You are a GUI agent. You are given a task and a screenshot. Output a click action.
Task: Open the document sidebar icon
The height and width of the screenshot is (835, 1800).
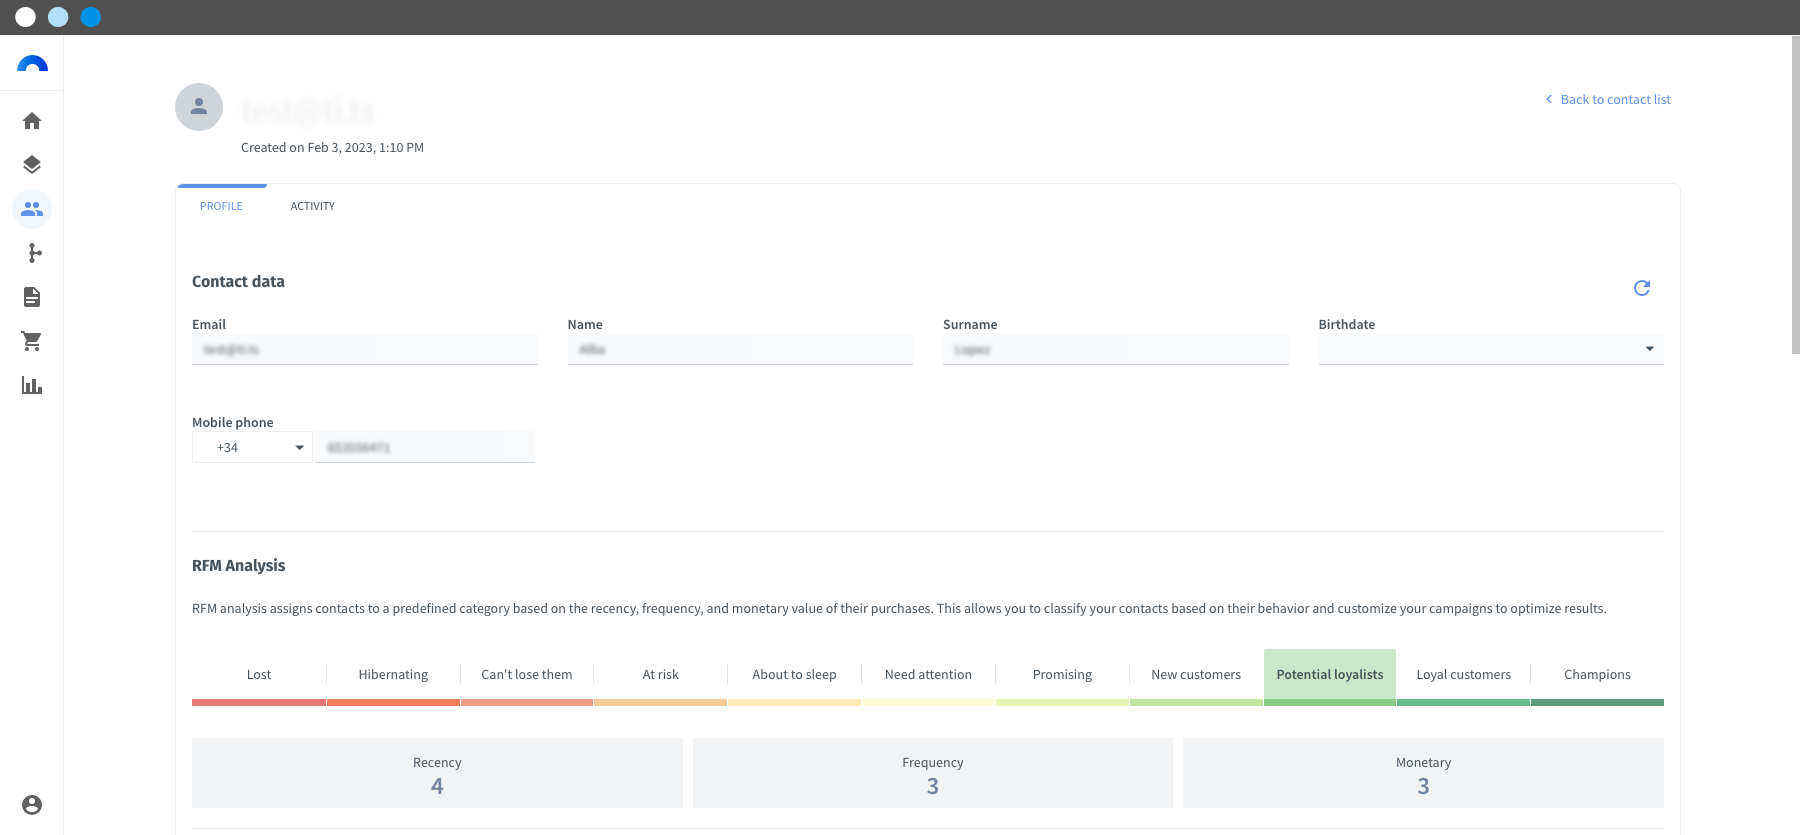32,297
